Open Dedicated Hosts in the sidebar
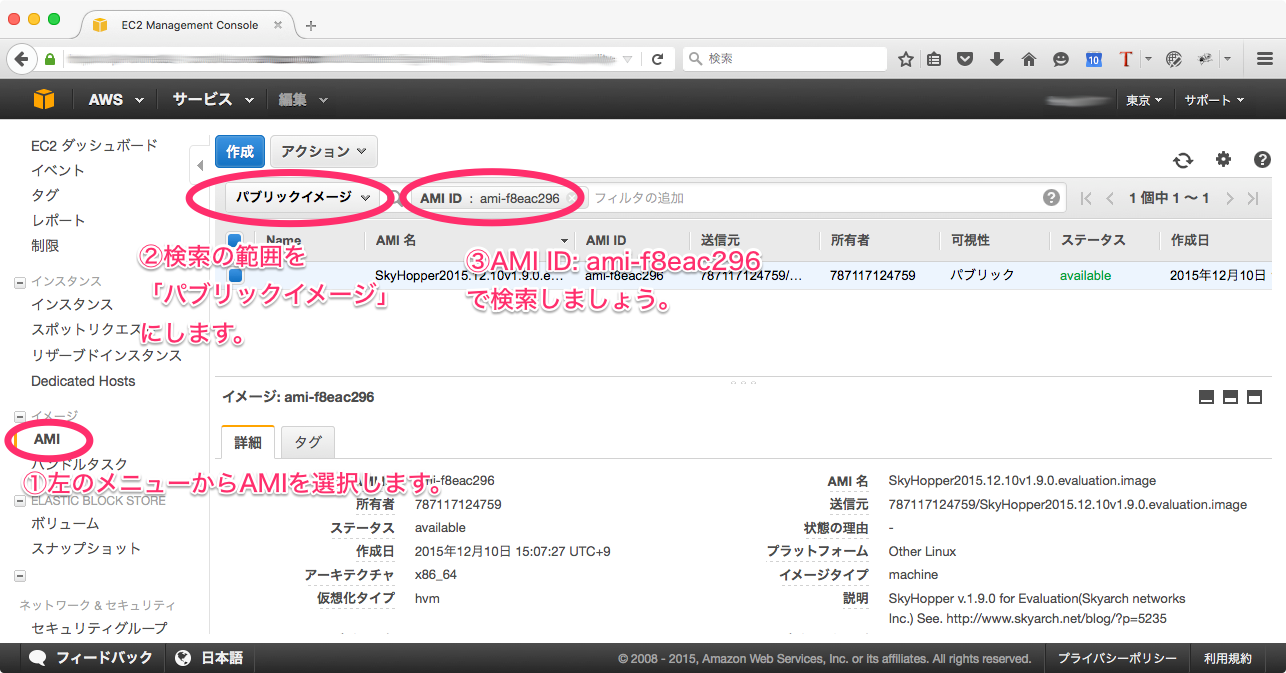 (x=83, y=381)
